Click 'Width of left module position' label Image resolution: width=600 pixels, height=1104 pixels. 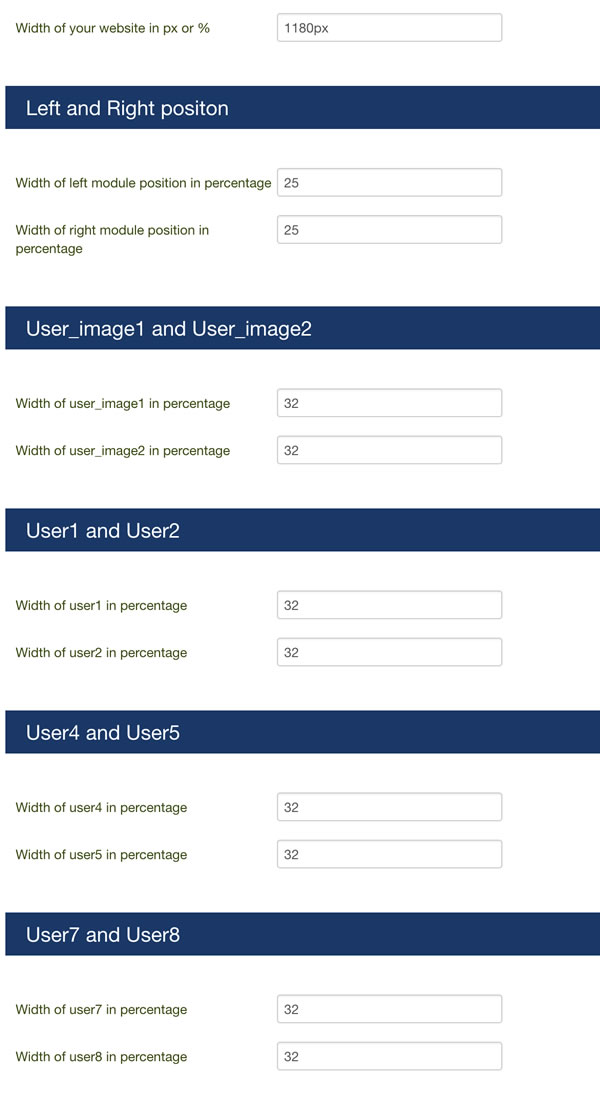(x=143, y=183)
